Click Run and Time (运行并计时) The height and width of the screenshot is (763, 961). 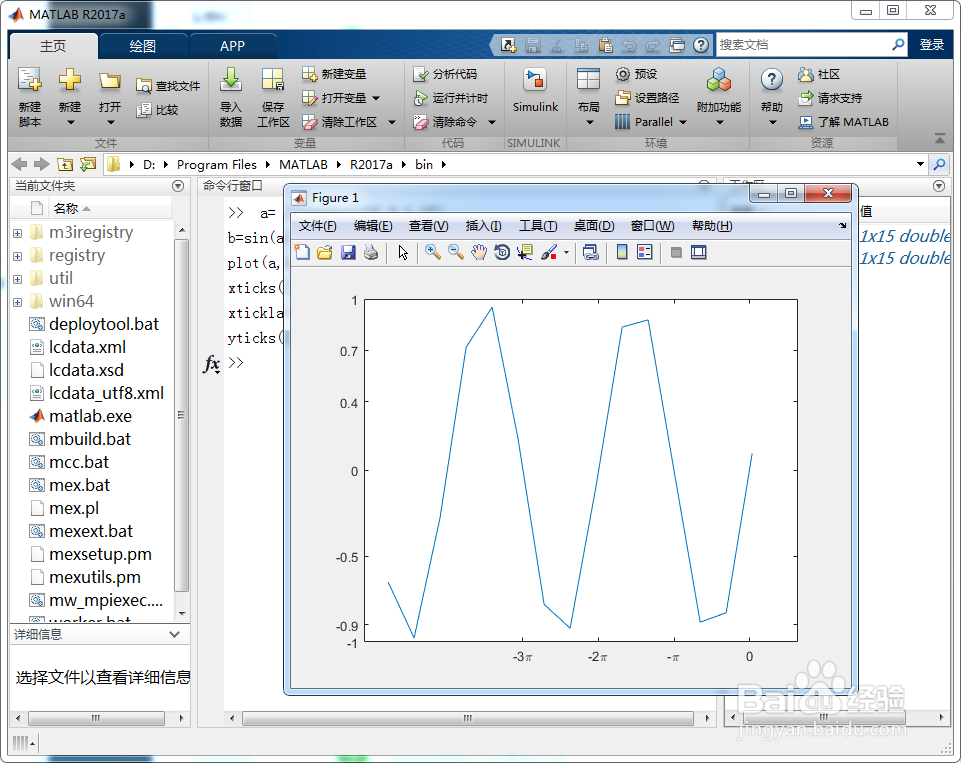point(451,98)
